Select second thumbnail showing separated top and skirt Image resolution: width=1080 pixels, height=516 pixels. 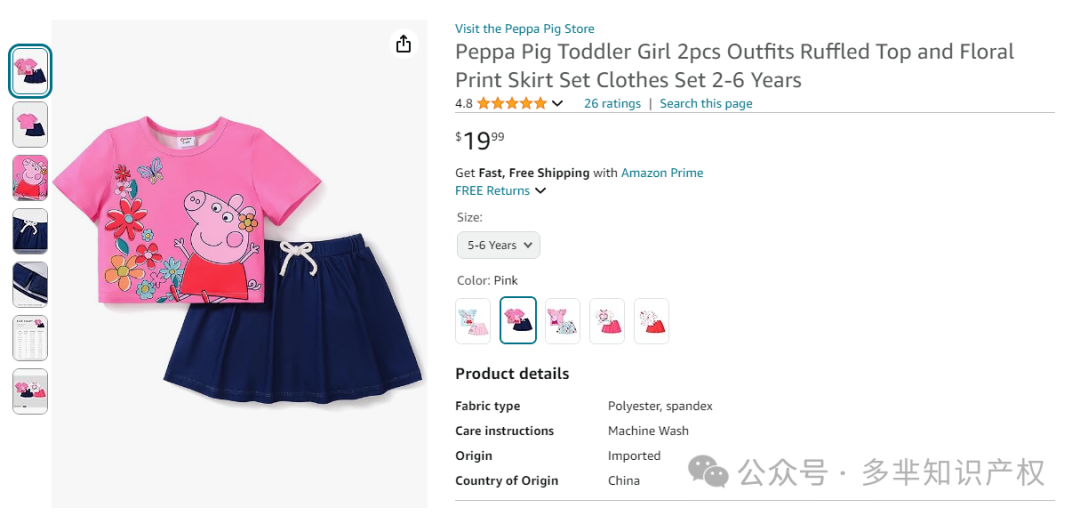click(x=30, y=125)
